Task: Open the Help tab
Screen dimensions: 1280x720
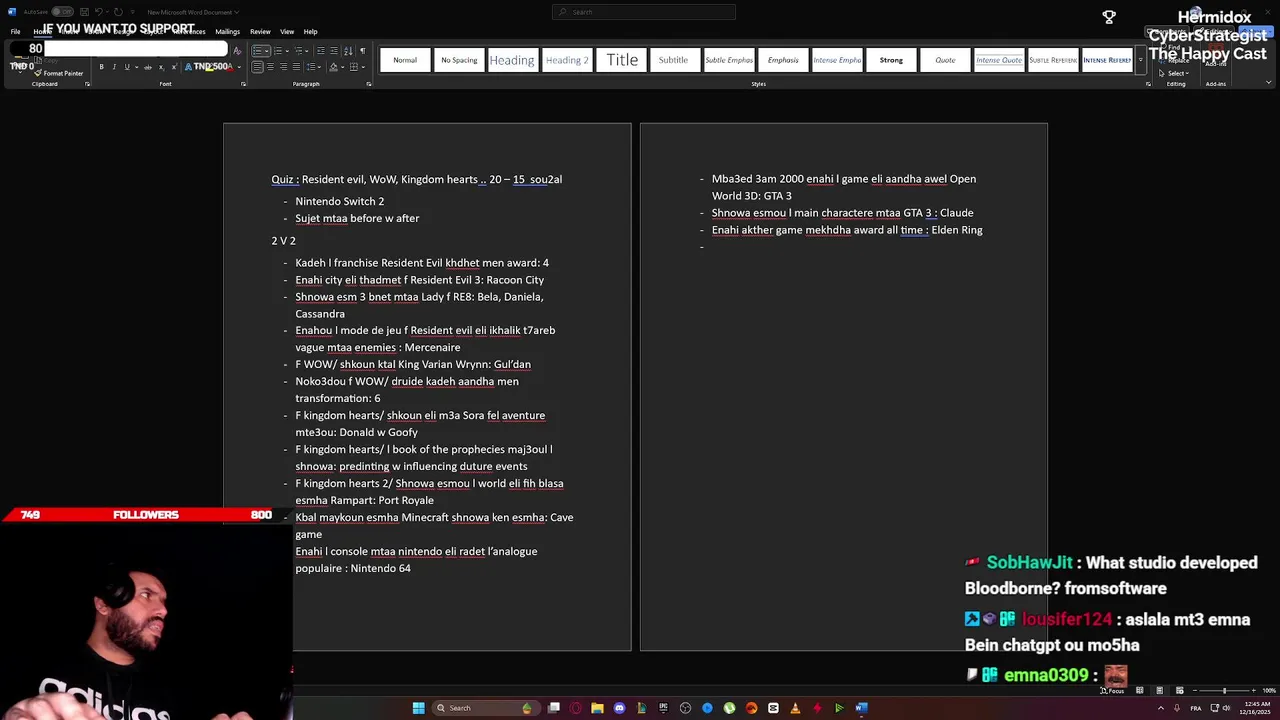Action: [310, 32]
